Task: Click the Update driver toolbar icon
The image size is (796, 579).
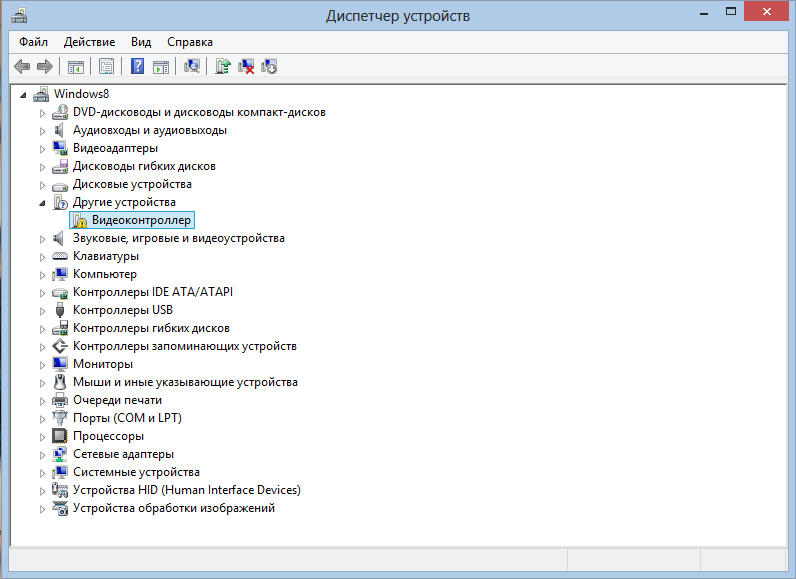Action: coord(222,66)
